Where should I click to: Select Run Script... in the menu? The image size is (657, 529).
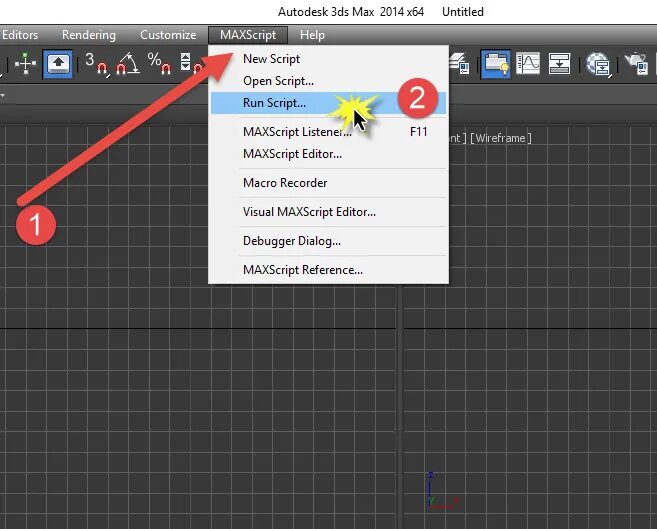[328, 103]
